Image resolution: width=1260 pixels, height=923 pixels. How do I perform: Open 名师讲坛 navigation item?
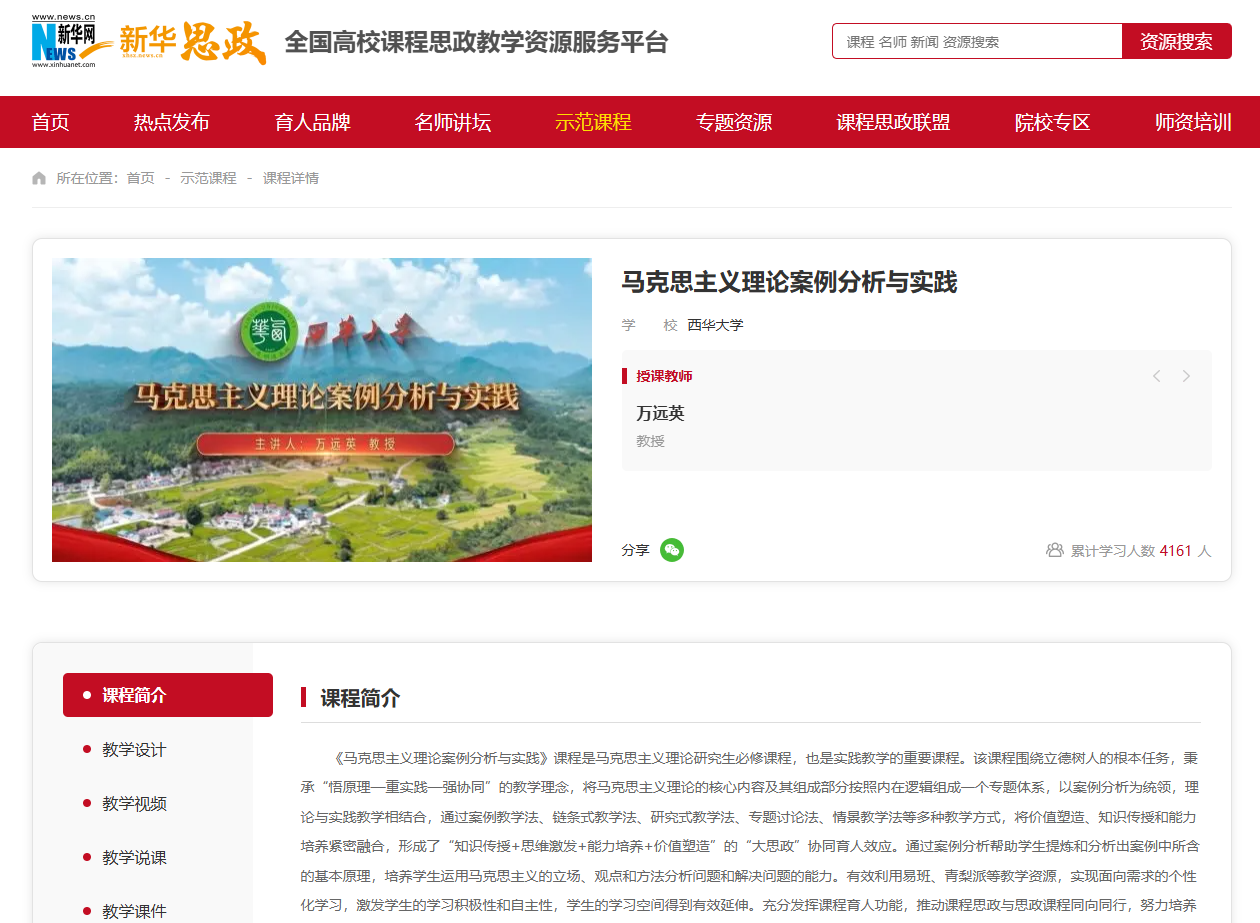click(453, 122)
